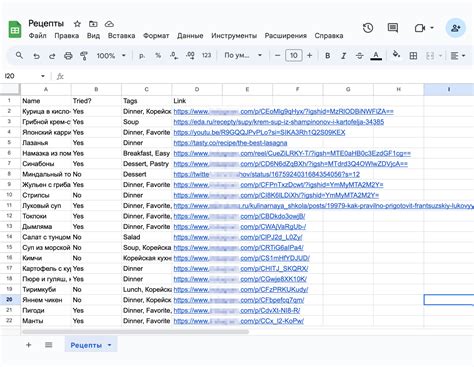Format as currency with р. button
This screenshot has width=474, height=367.
(x=142, y=56)
